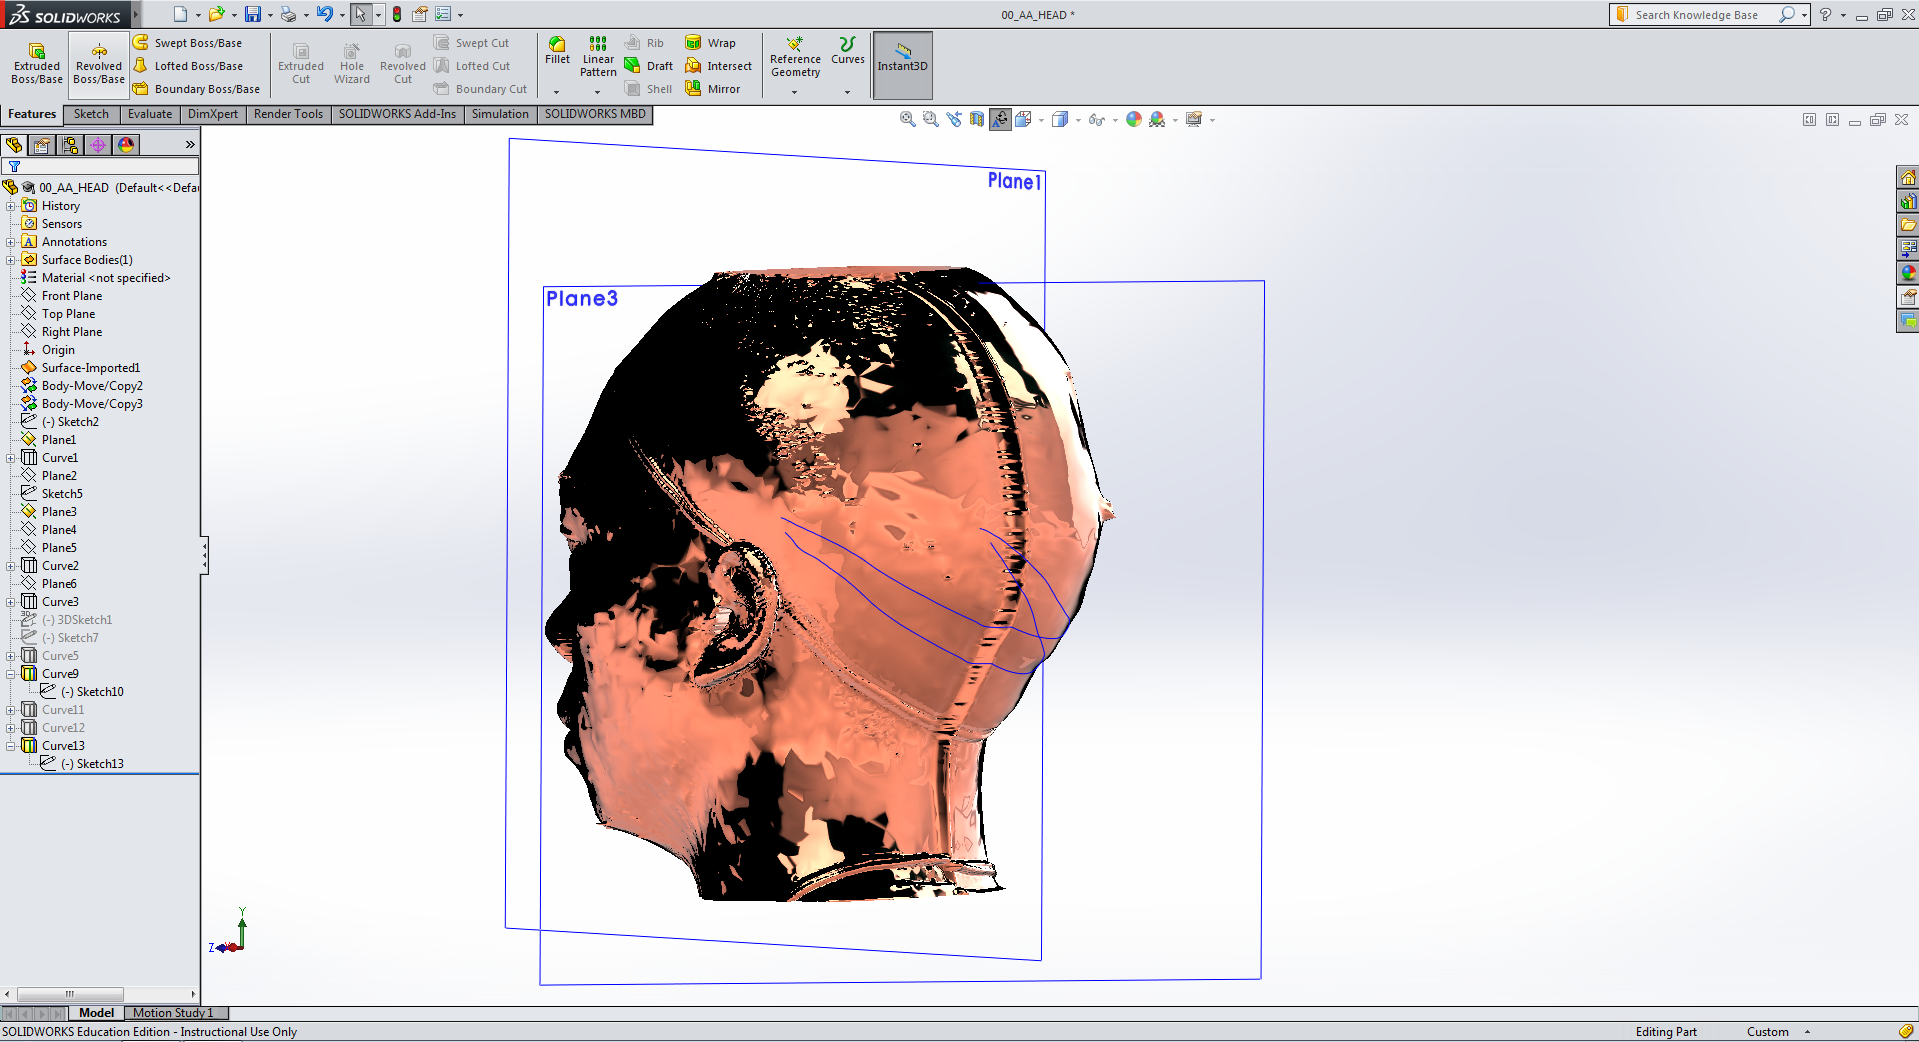Open the DimXpertManager tab icon
Screen dimensions: 1919x1042
tap(98, 145)
